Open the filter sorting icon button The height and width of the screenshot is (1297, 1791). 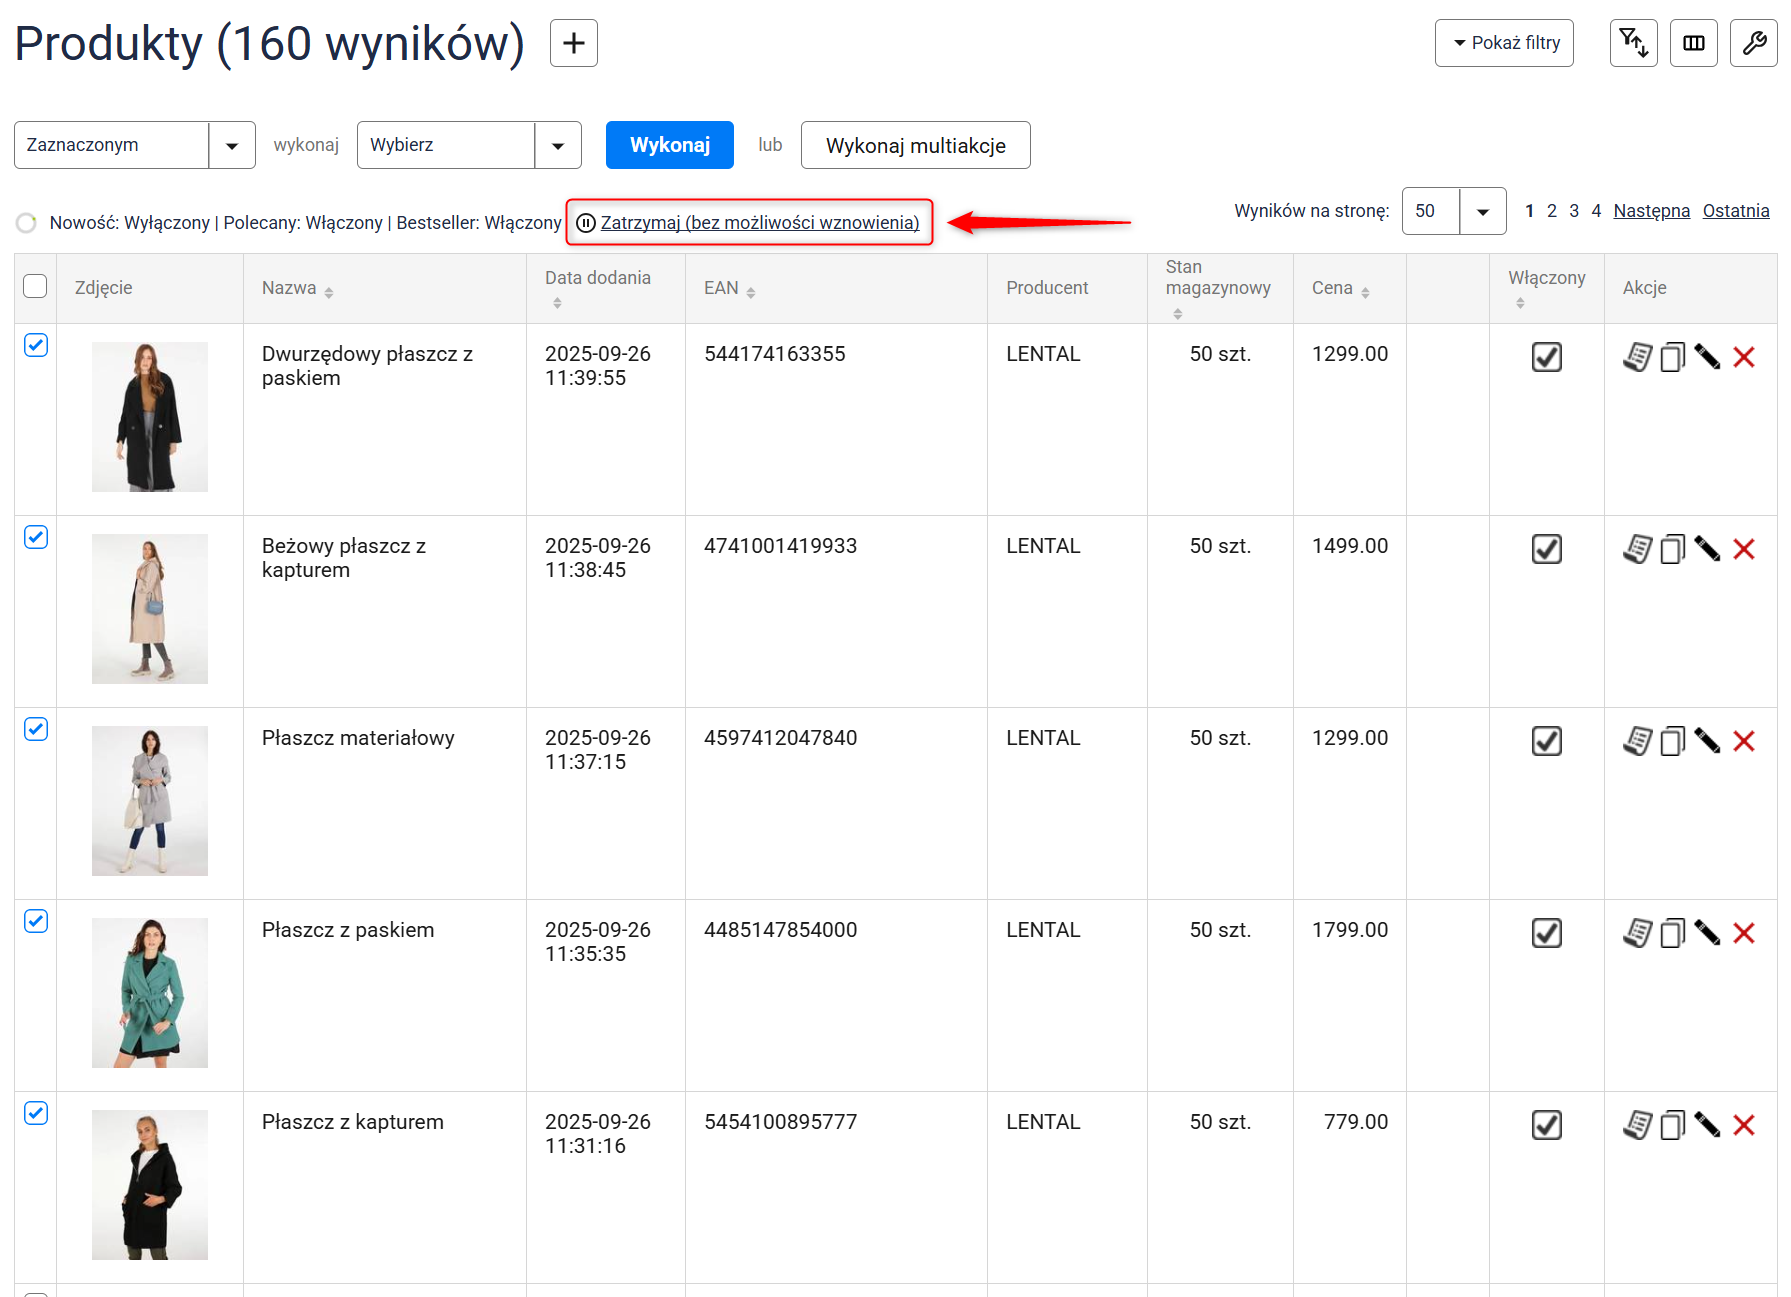tap(1633, 43)
